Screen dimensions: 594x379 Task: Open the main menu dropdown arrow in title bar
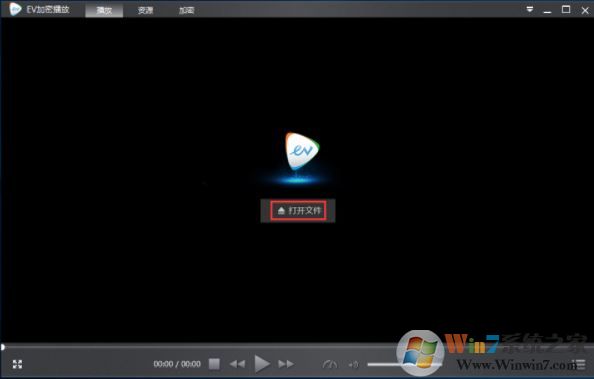click(530, 9)
